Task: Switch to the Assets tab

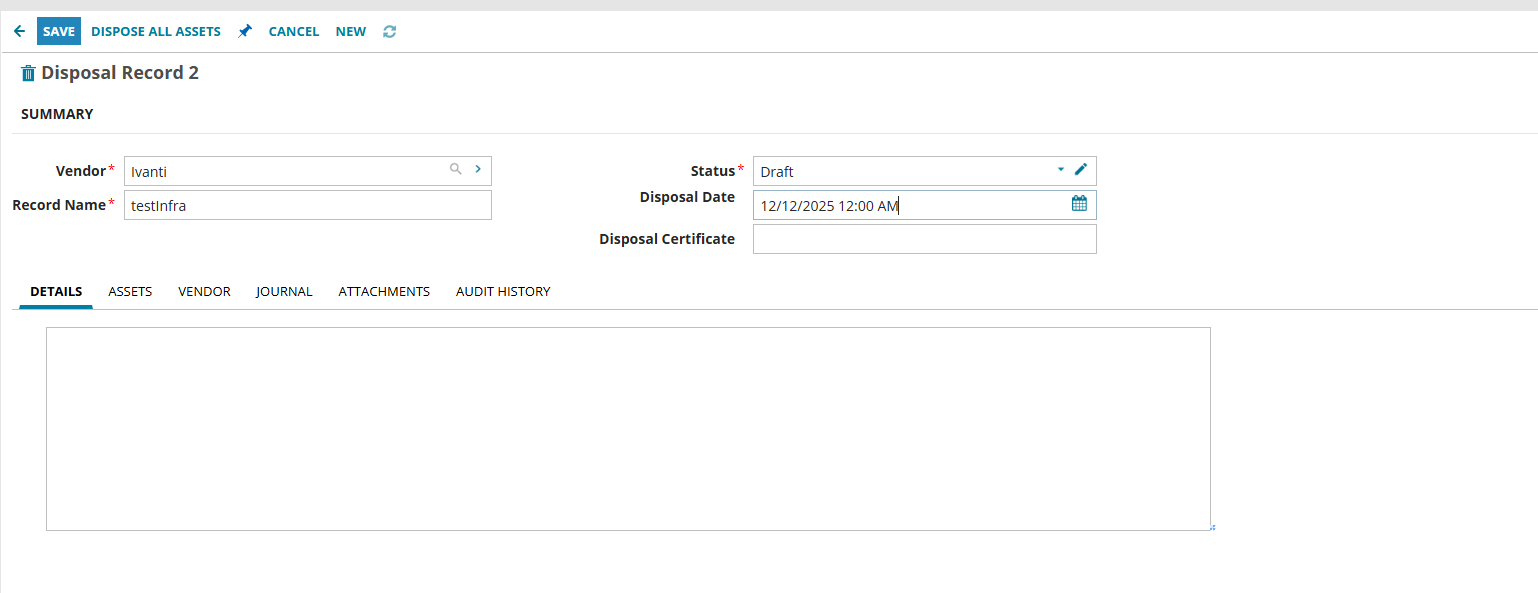Action: pyautogui.click(x=130, y=291)
